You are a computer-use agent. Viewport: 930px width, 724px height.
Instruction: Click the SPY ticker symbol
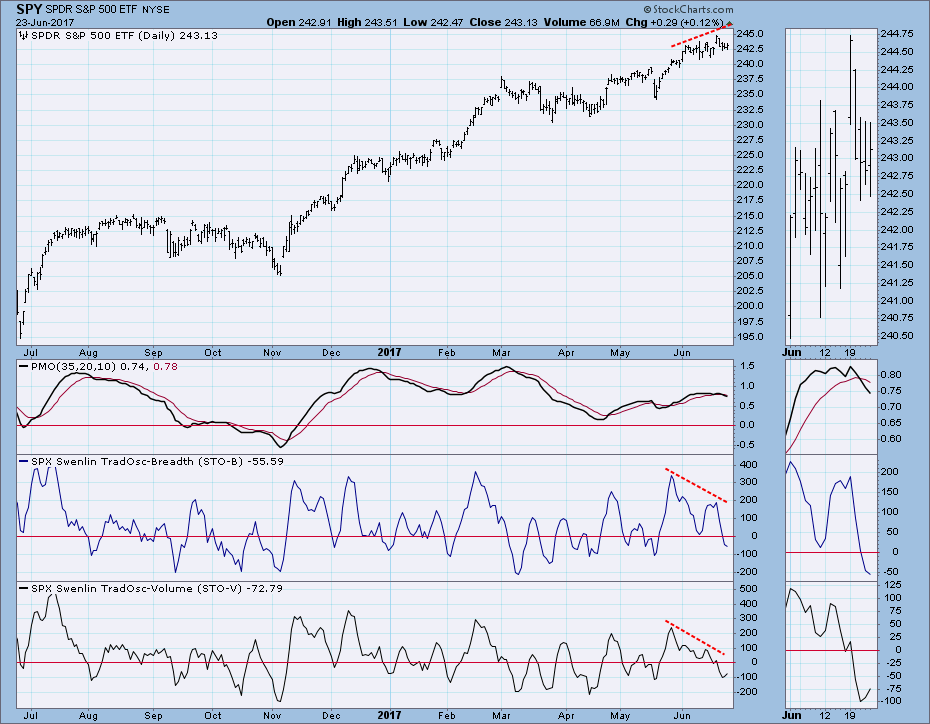[x=29, y=9]
